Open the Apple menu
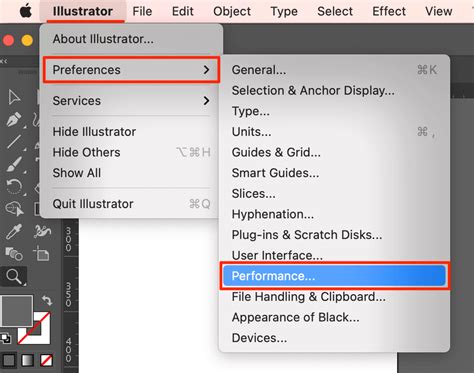The height and width of the screenshot is (373, 474). (x=26, y=11)
